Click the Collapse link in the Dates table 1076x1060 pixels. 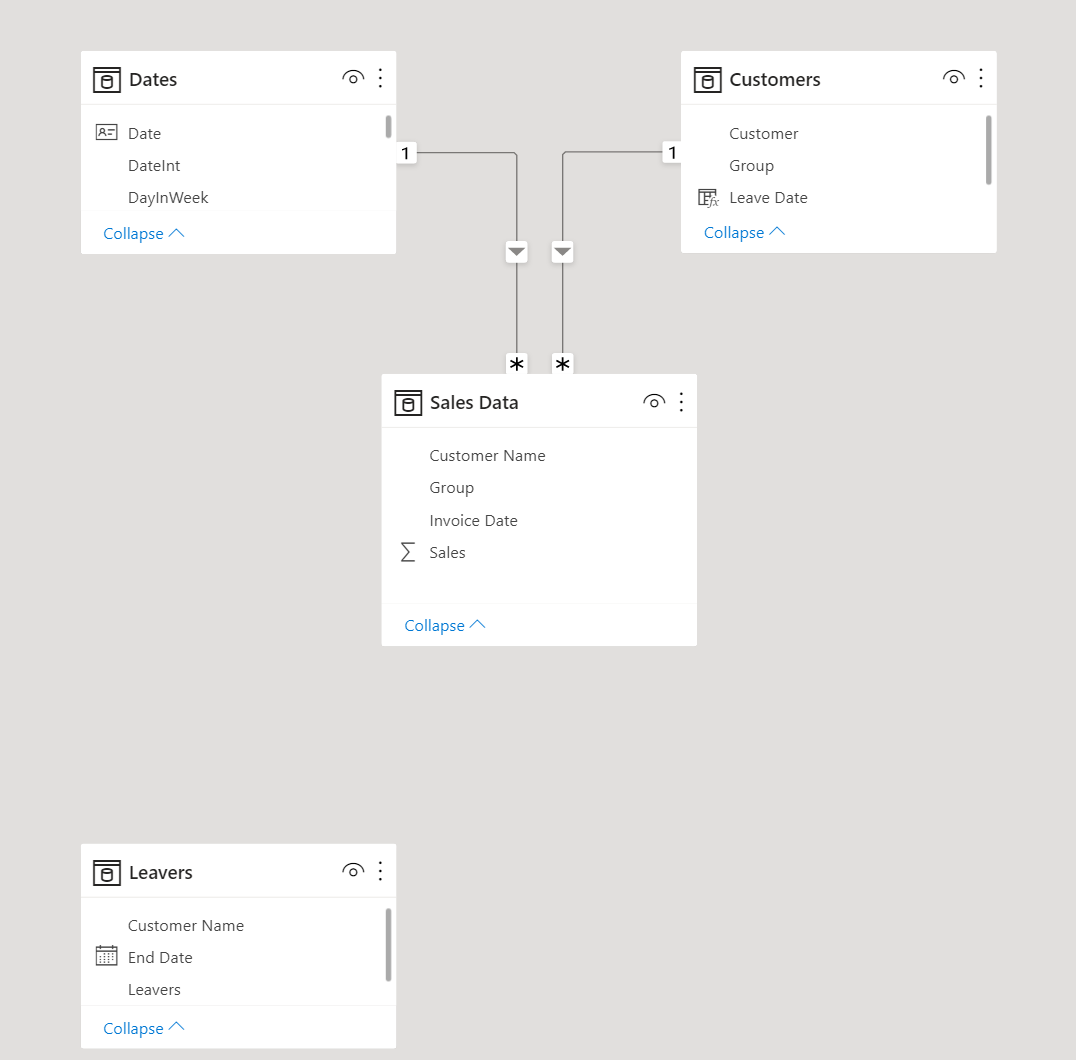(x=144, y=233)
